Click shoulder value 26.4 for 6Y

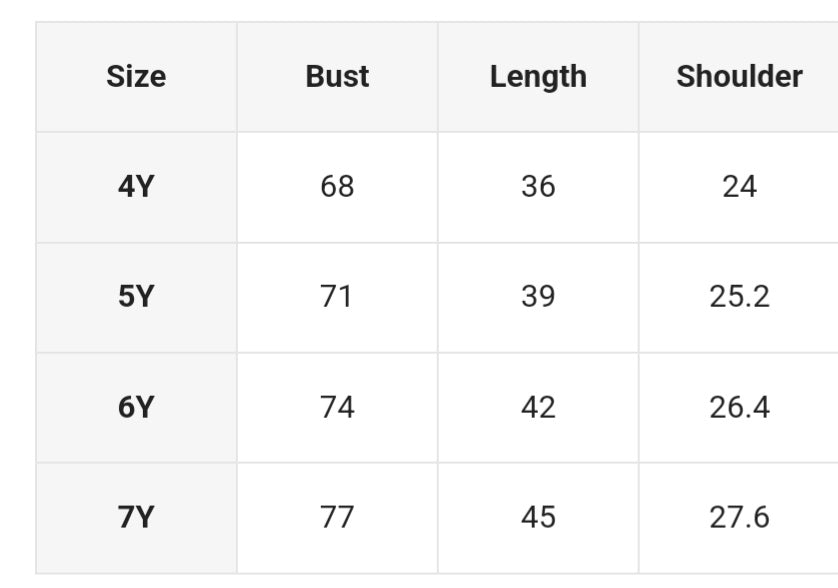point(739,407)
